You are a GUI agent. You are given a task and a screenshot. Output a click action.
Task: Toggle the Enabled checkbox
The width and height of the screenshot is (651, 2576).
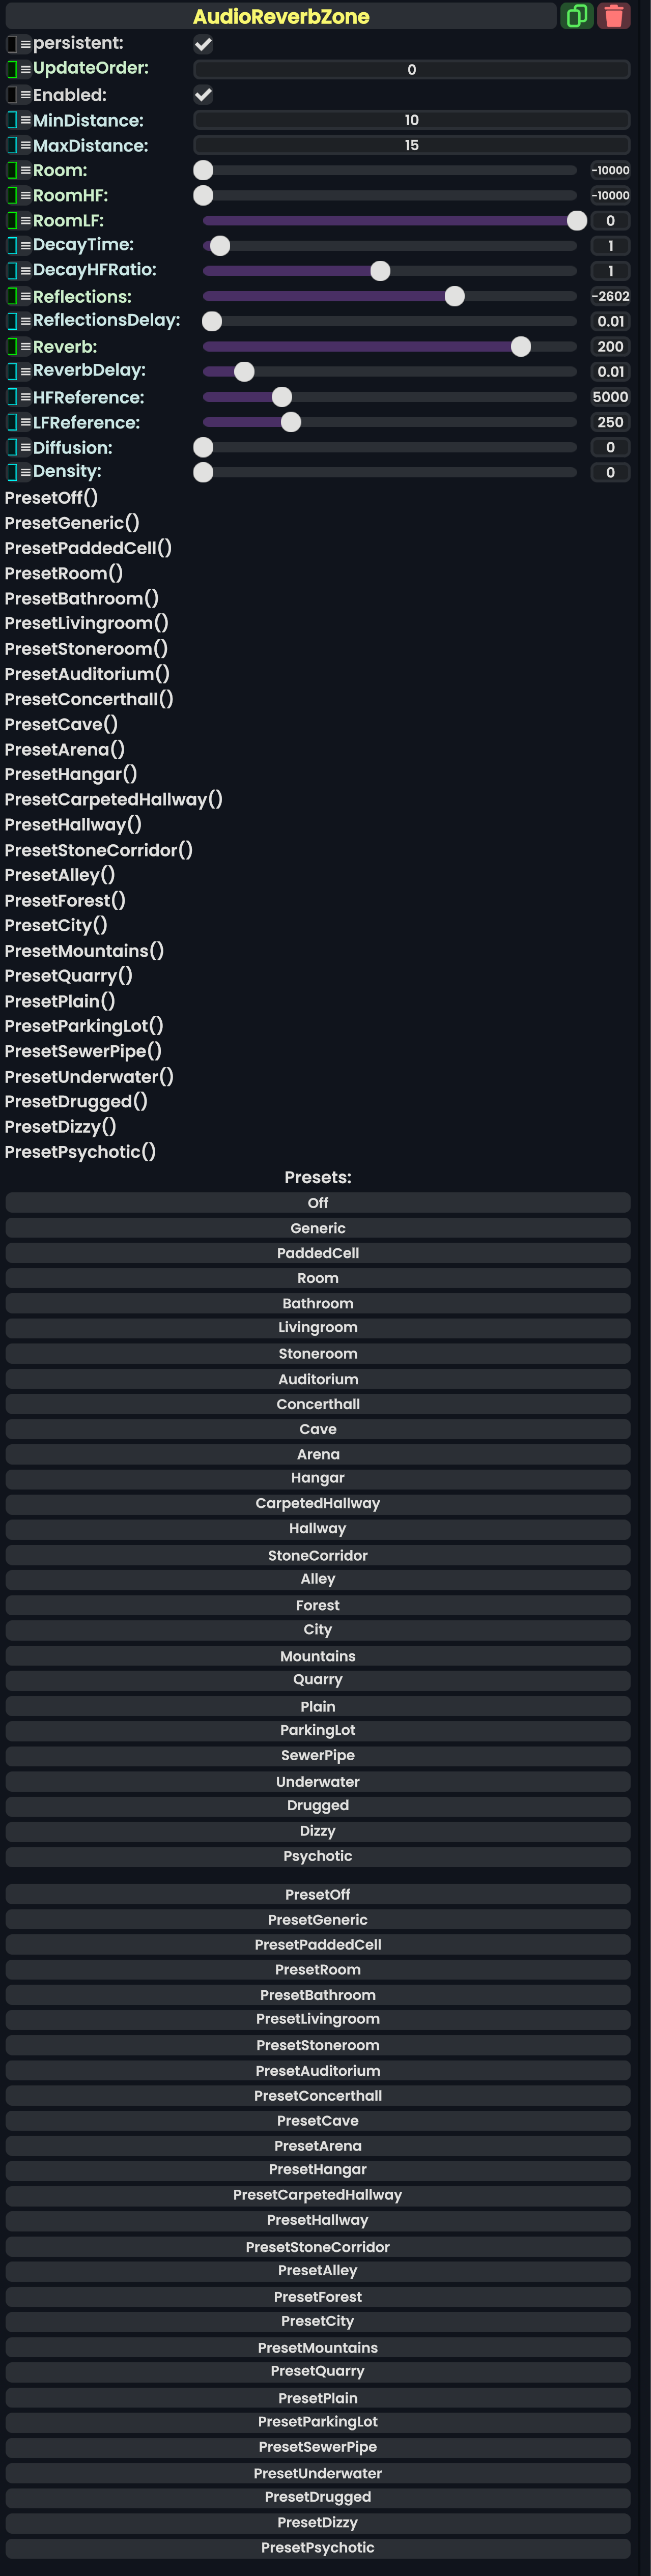[203, 95]
